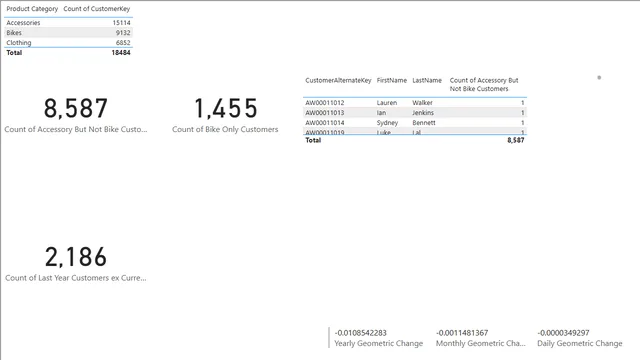Sort by LastName column header
Viewport: 640px width, 360px height.
pos(427,80)
